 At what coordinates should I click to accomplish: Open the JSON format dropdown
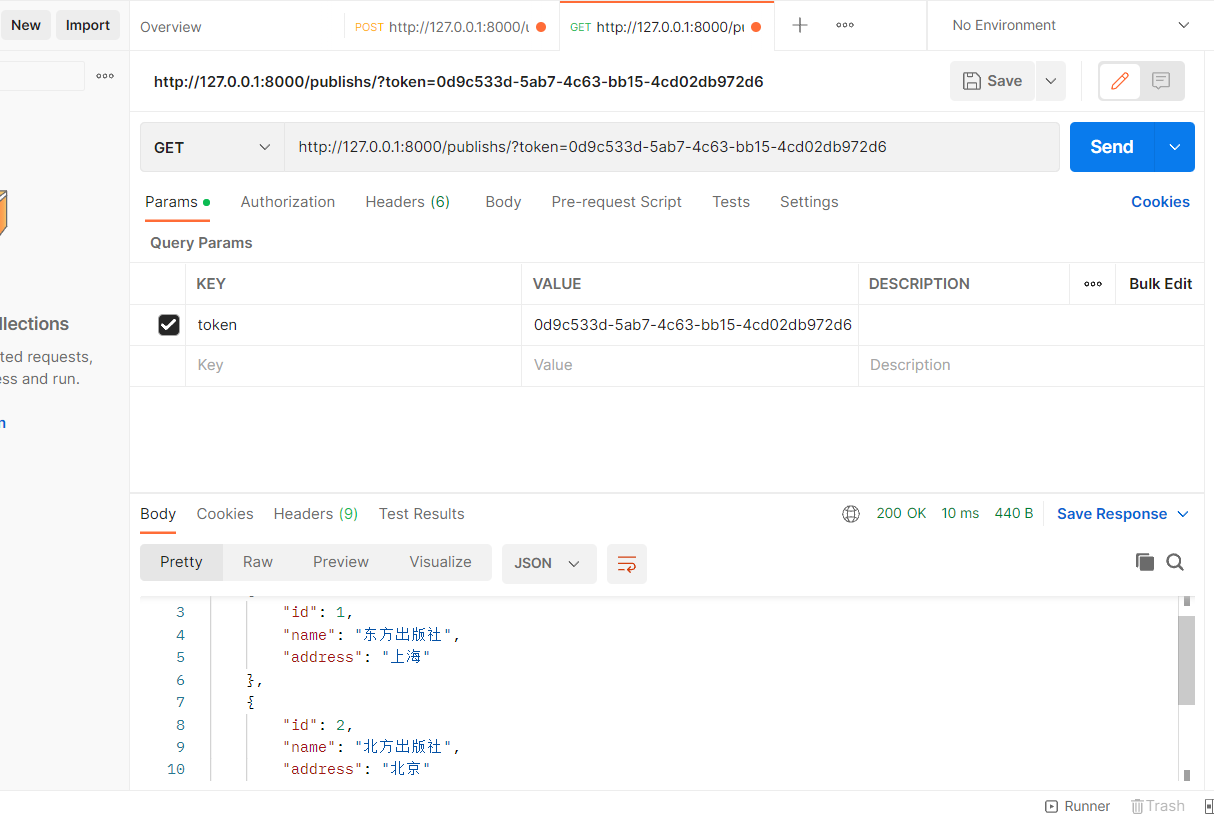548,564
